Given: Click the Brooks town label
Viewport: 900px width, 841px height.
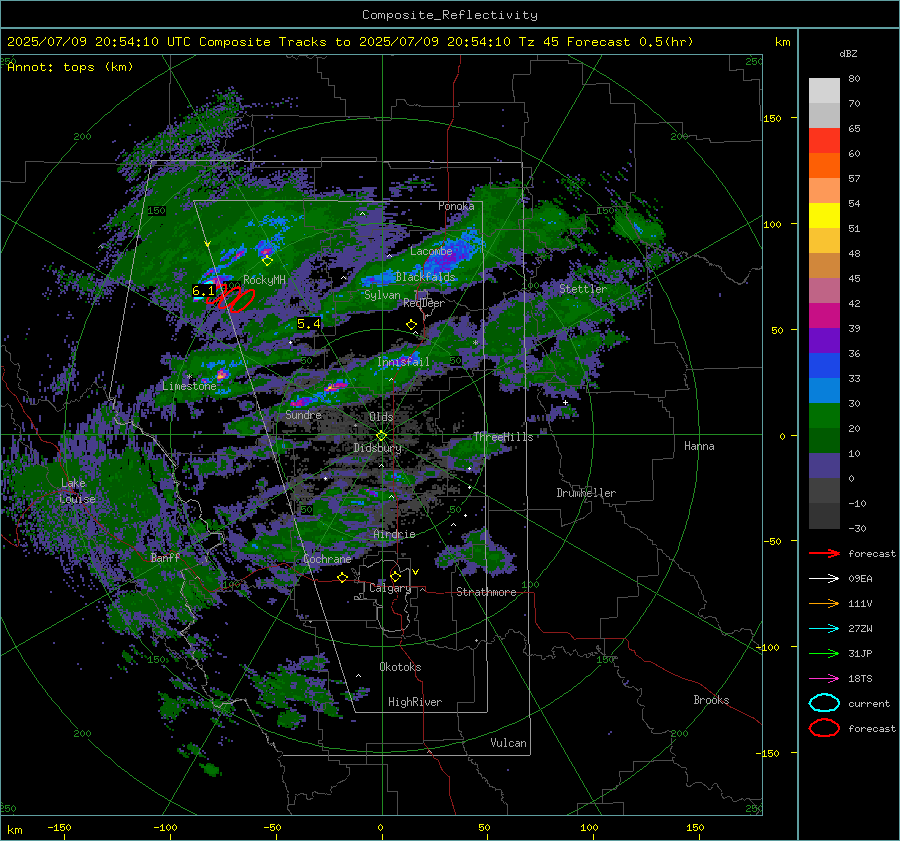Looking at the screenshot, I should (x=711, y=700).
